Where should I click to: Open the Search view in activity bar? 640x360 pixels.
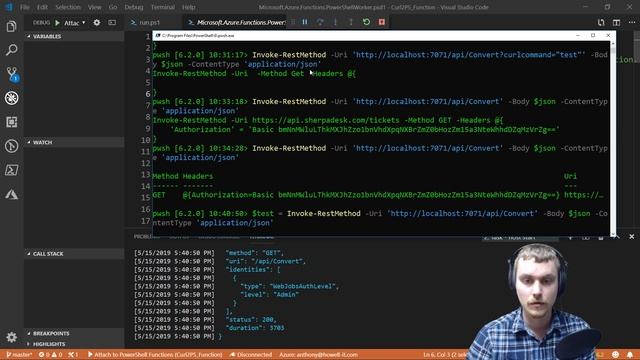click(x=11, y=50)
